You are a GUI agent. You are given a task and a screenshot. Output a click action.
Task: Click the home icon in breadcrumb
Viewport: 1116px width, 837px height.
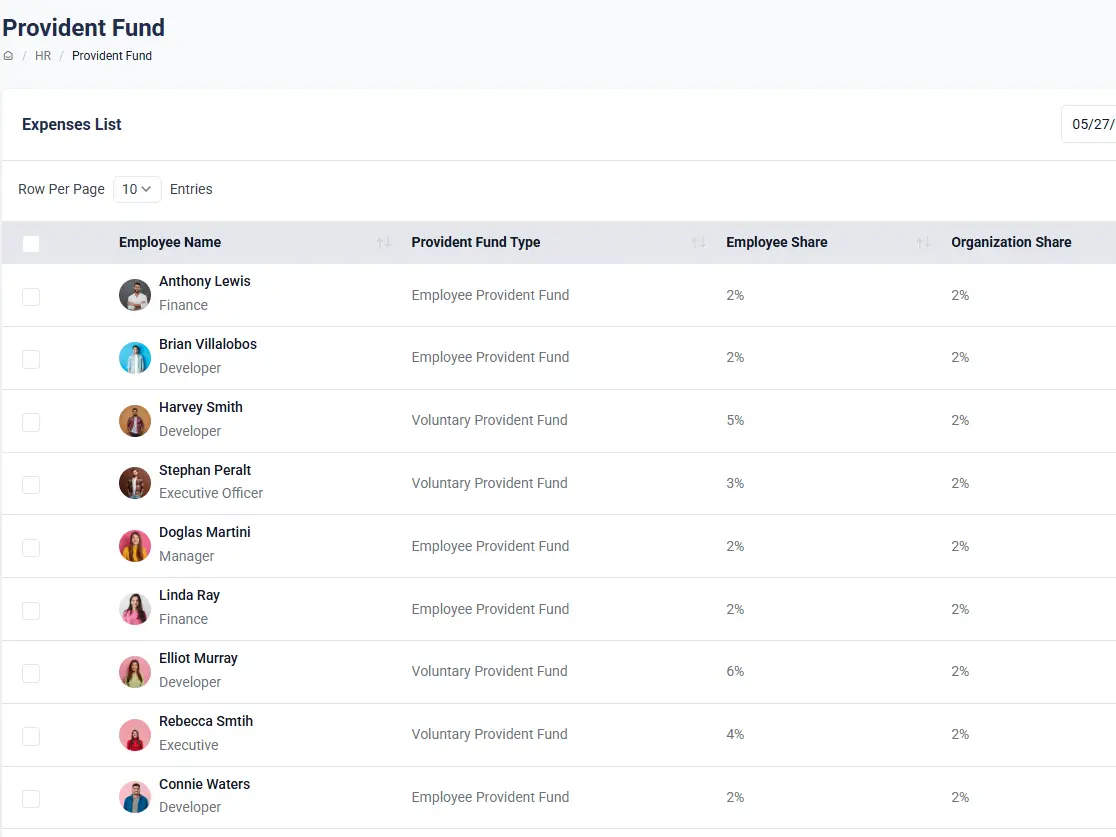pos(8,56)
